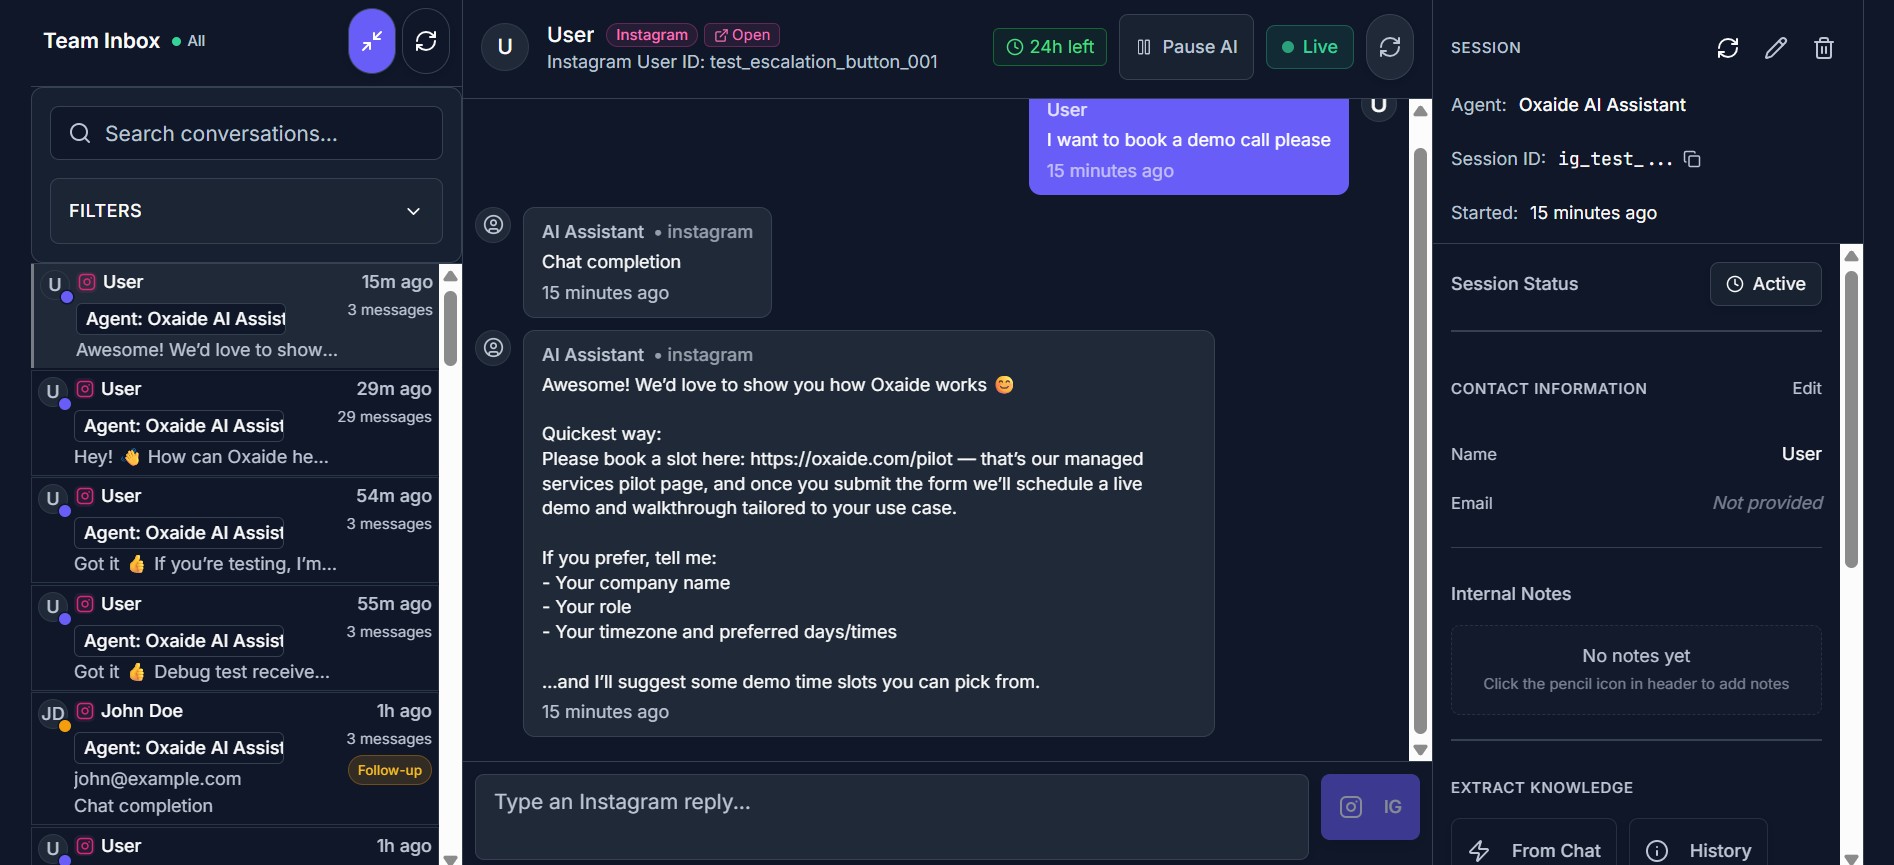Screen dimensions: 1894x865
Task: Collapse the chat view with the arrows icon
Action: (371, 40)
